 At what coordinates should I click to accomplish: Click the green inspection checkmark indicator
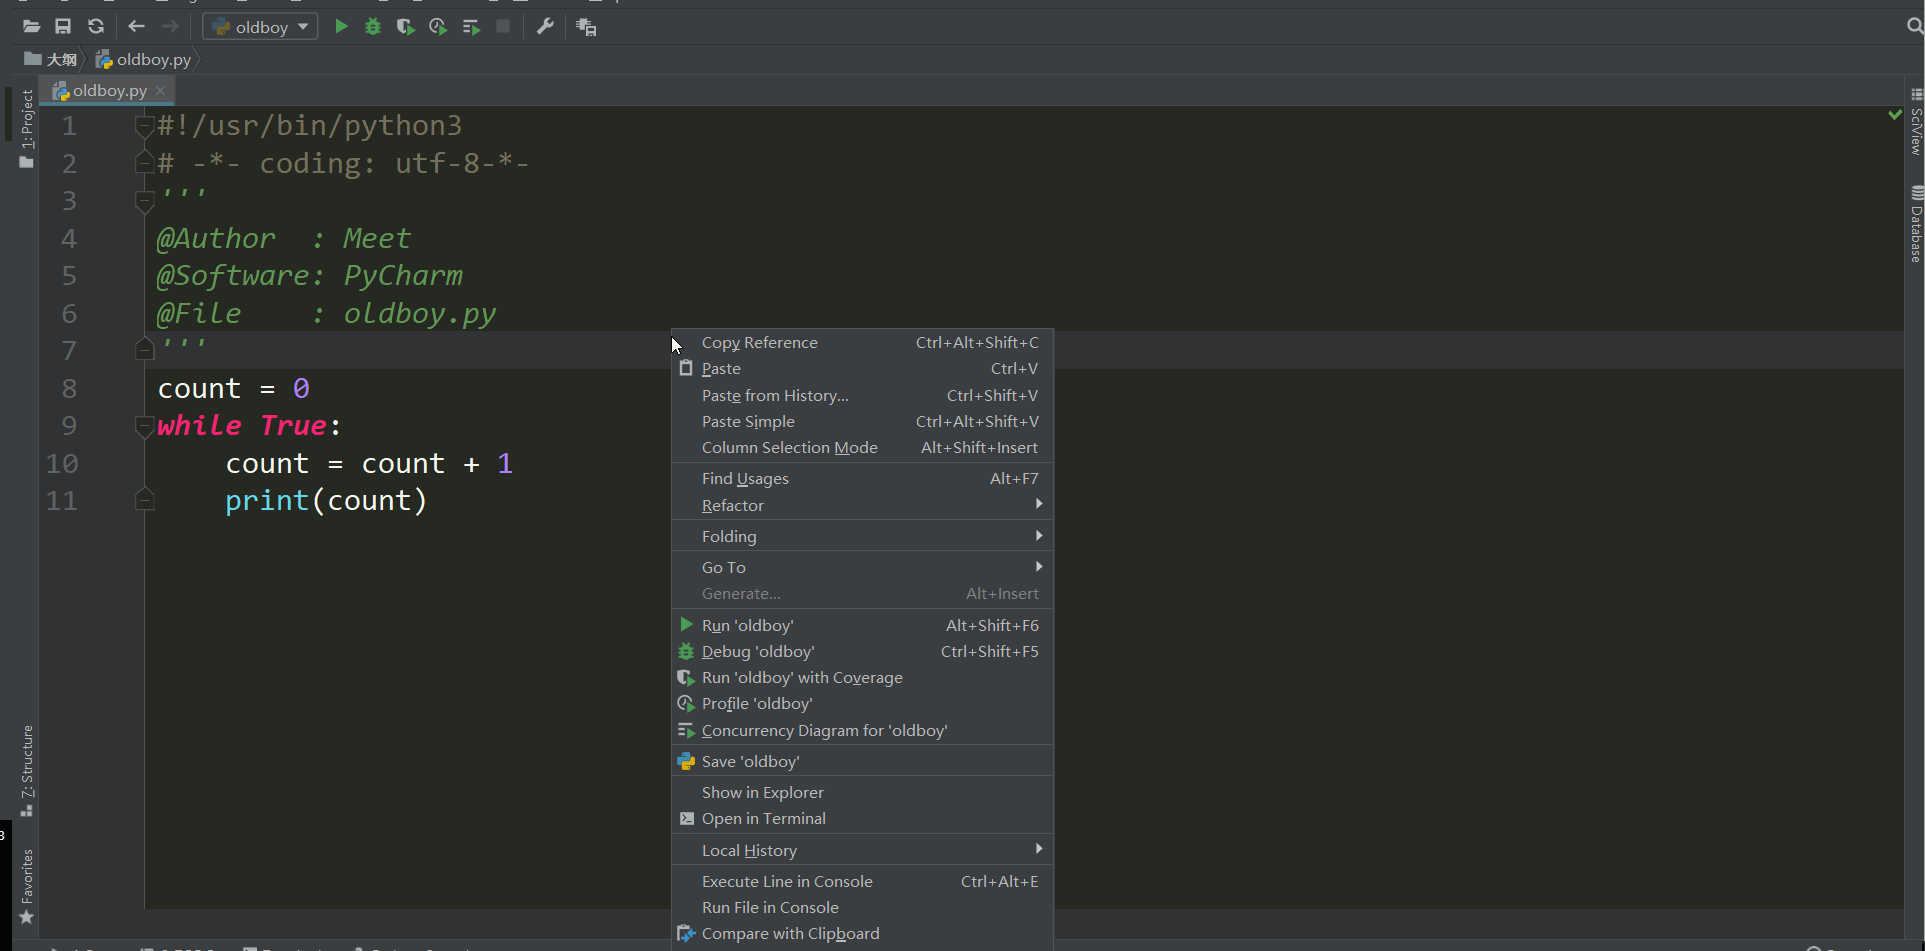1895,114
